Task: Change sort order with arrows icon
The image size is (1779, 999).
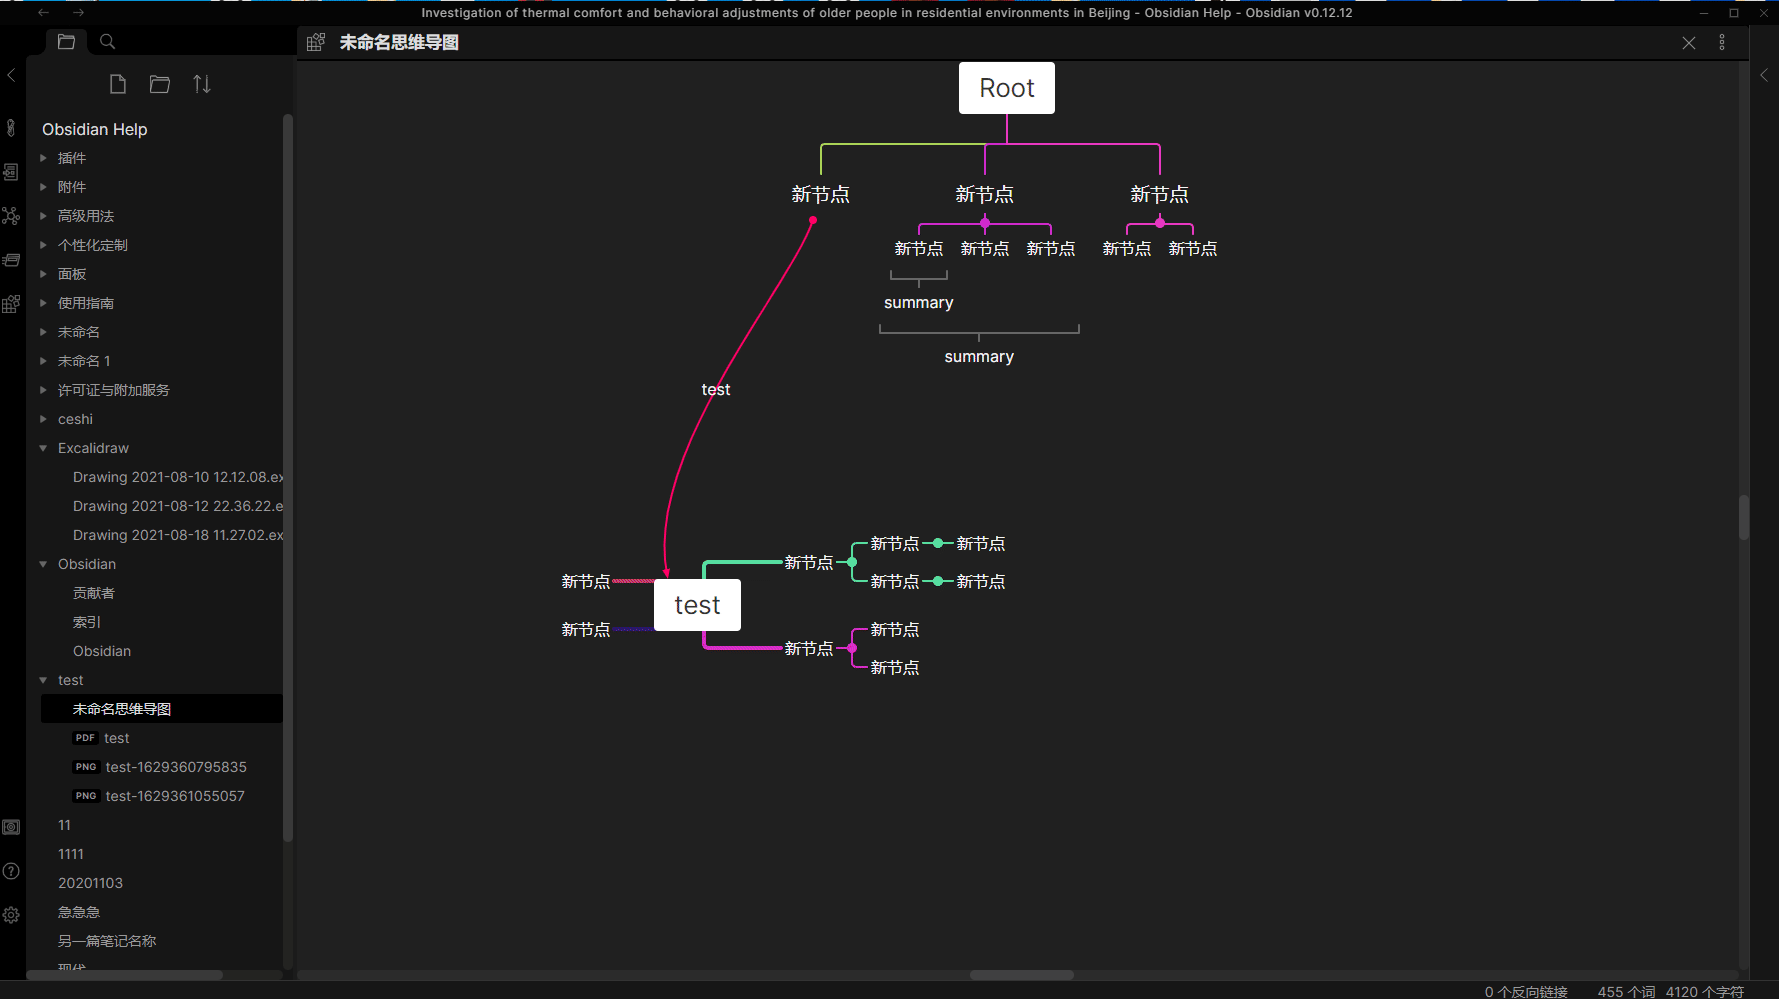Action: click(202, 84)
